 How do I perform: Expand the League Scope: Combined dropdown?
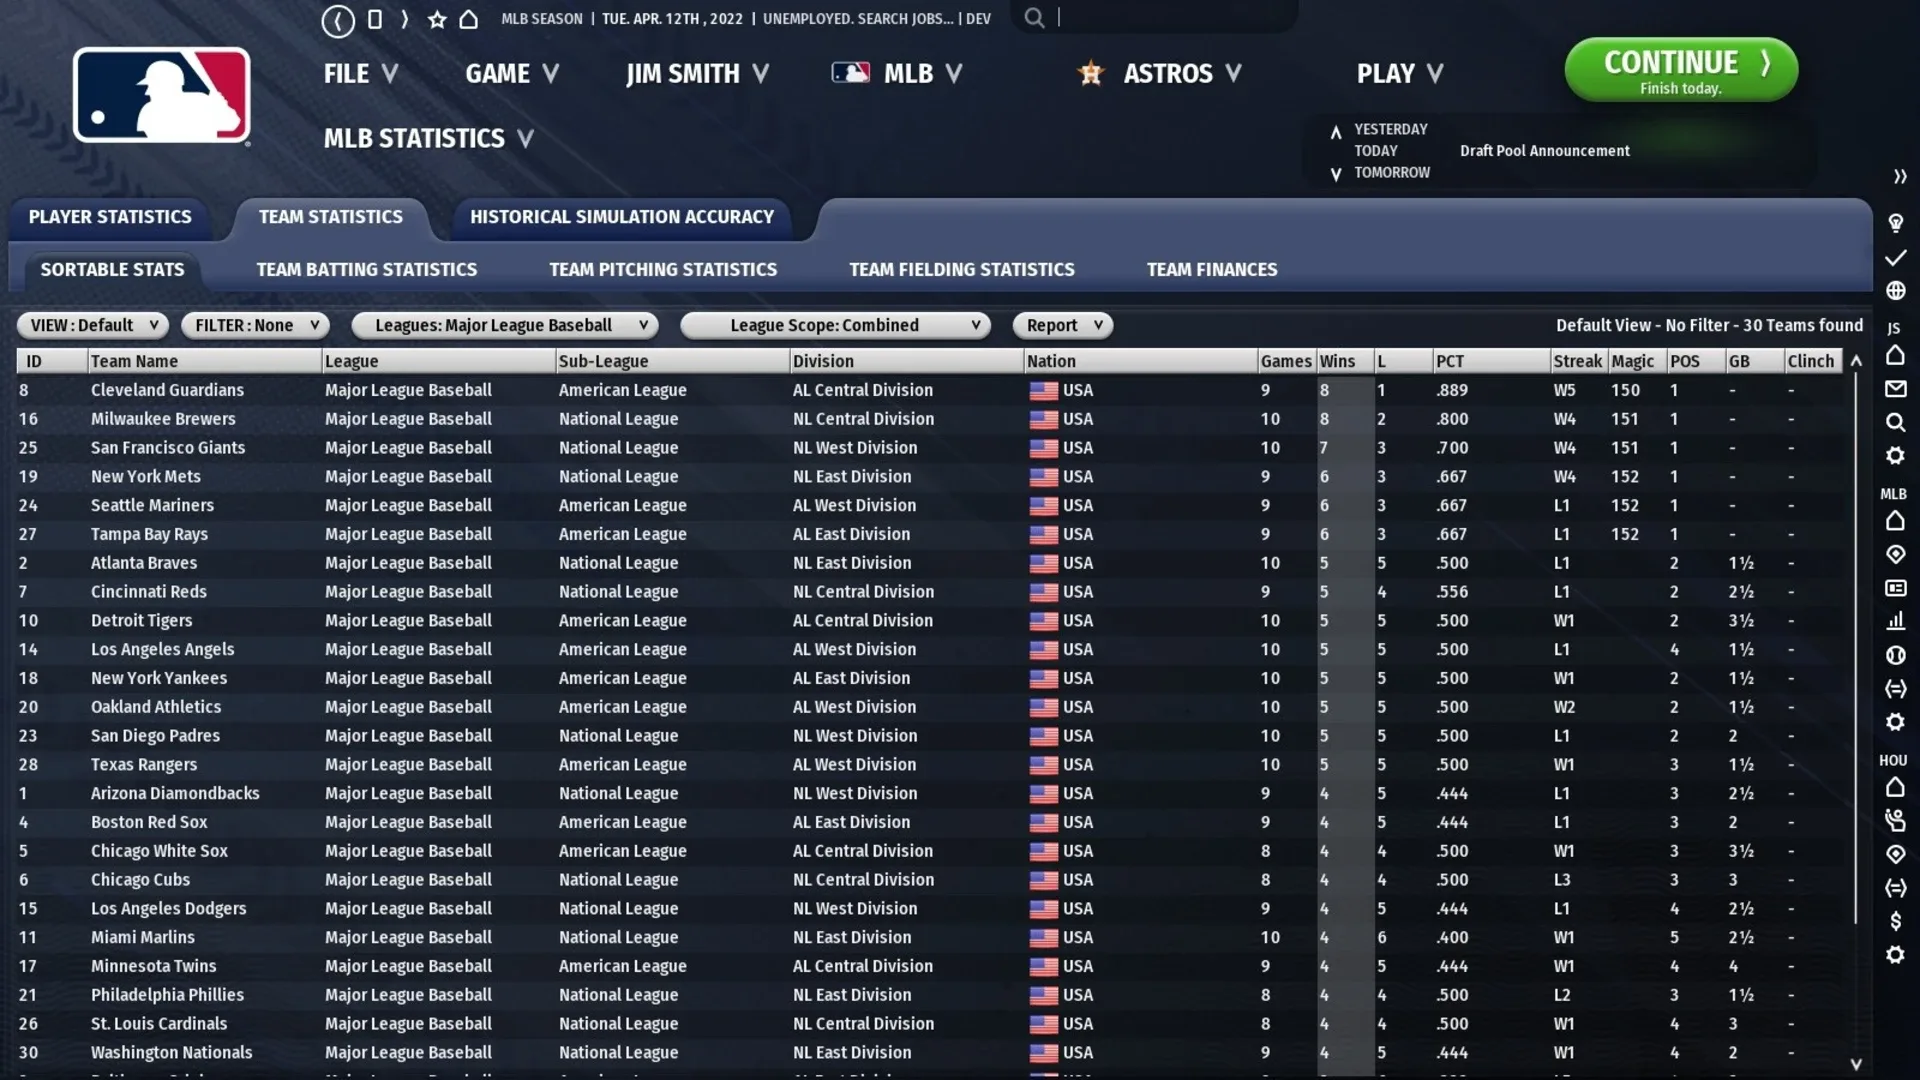click(x=834, y=325)
